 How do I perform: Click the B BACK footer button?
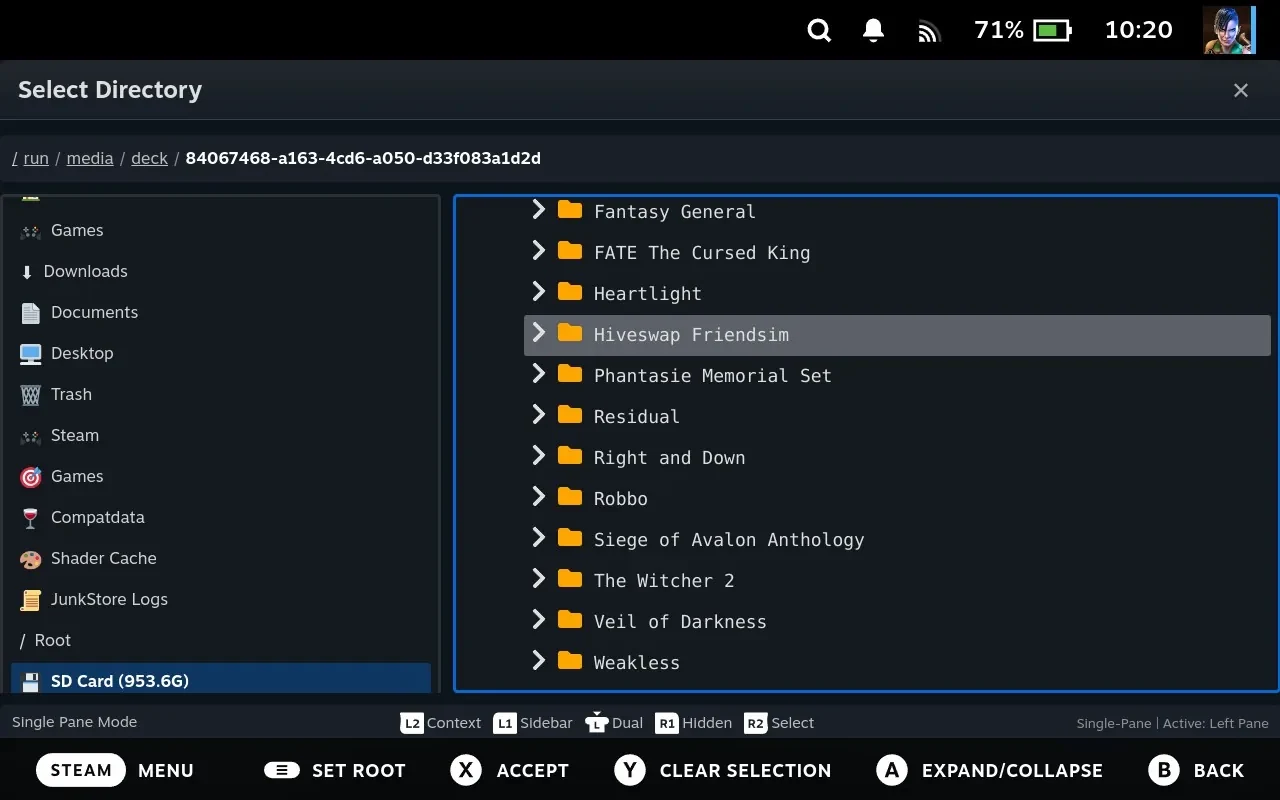[x=1196, y=770]
